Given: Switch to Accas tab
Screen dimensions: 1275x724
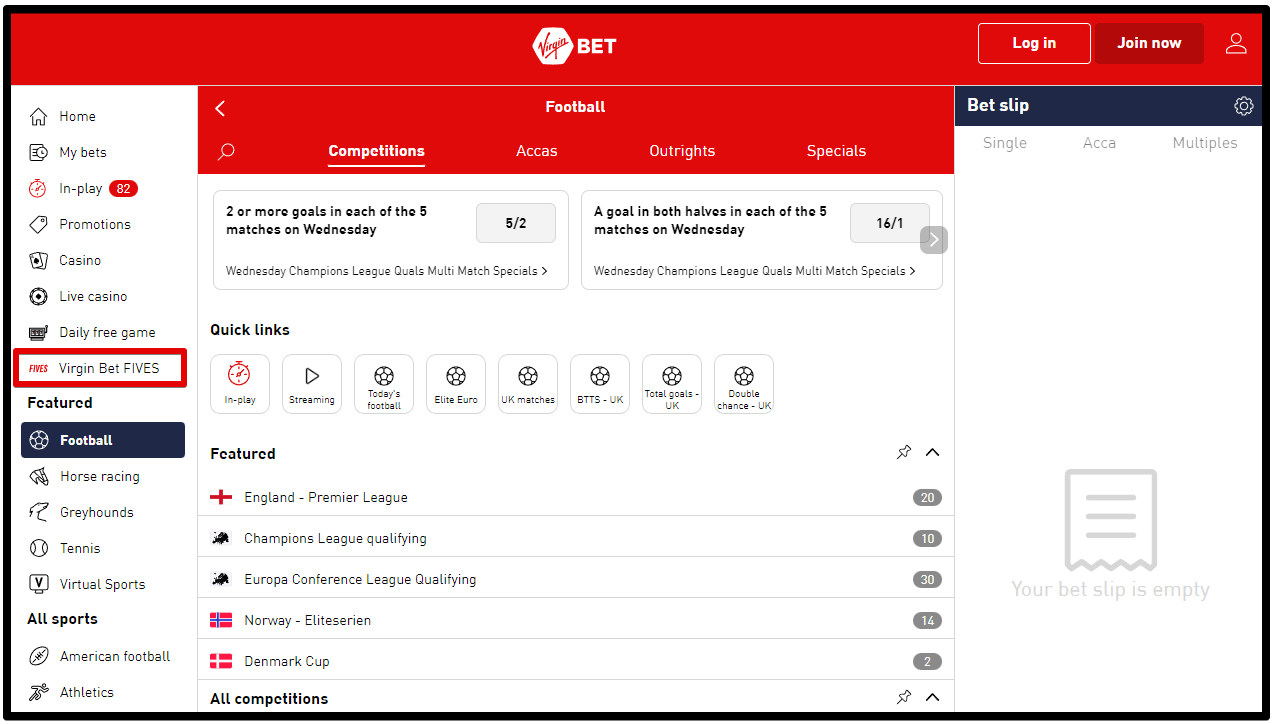Looking at the screenshot, I should tap(537, 151).
